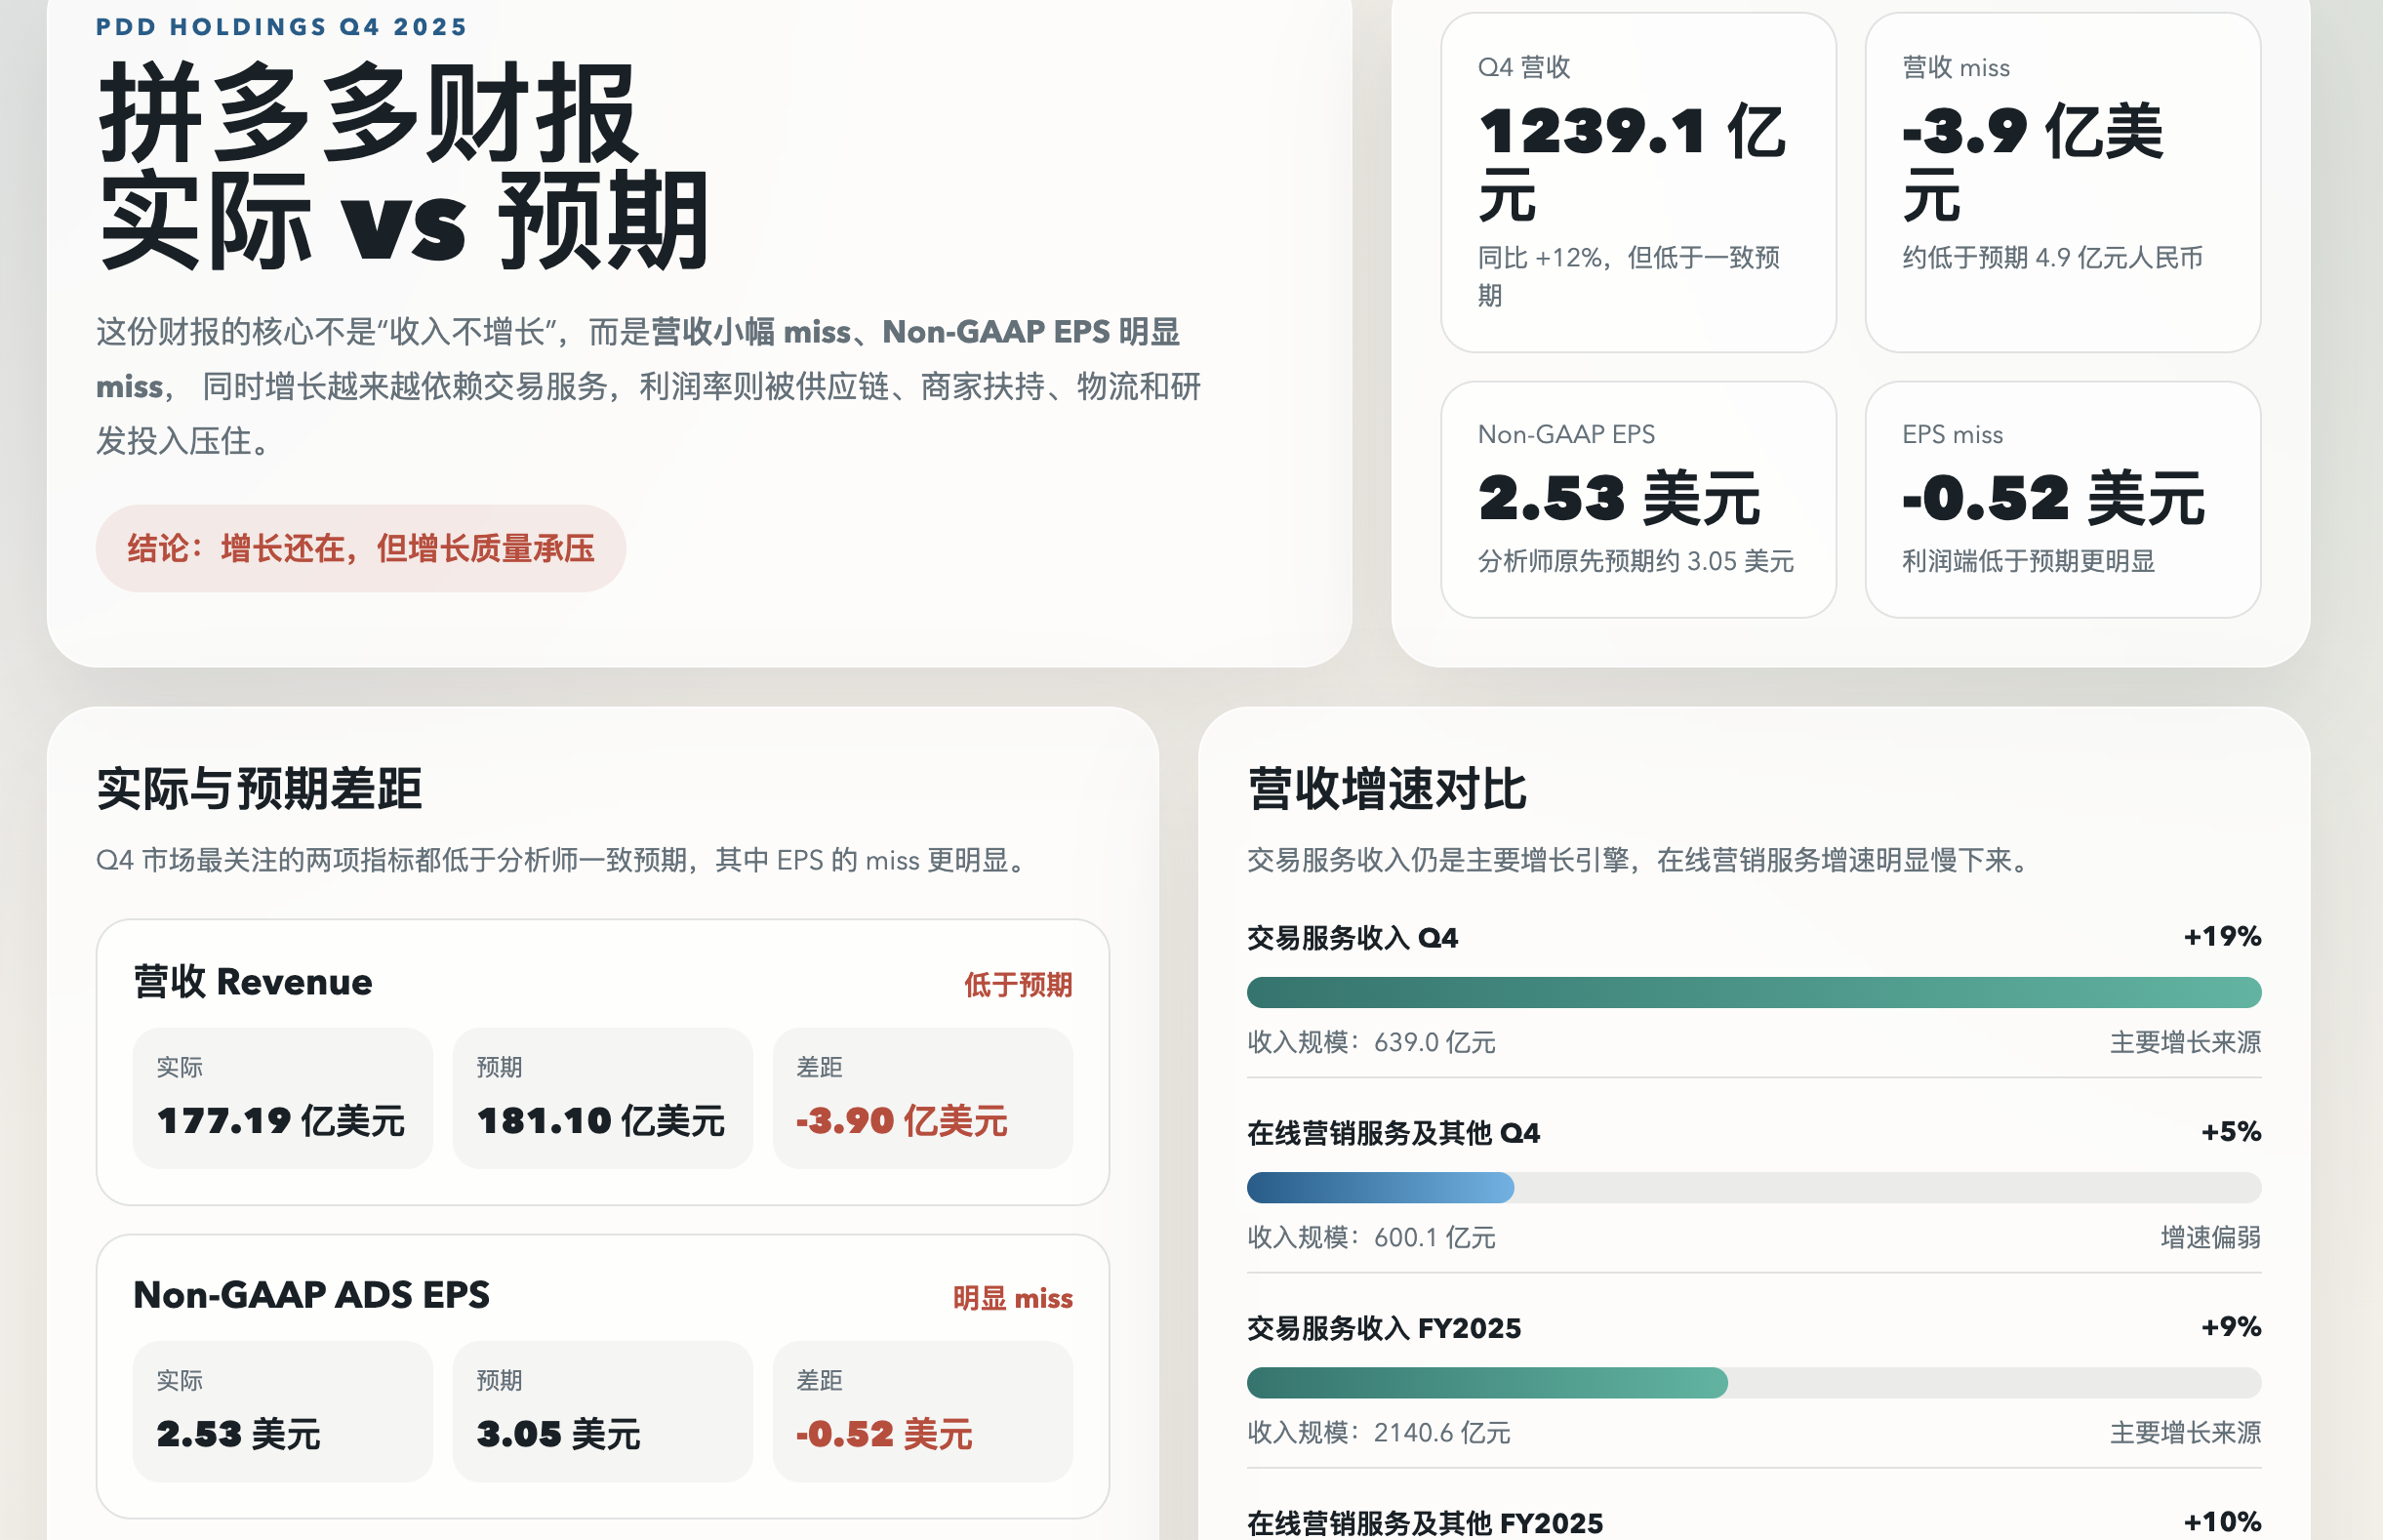Click the actual EPS 2.53 美元 box

pos(282,1411)
